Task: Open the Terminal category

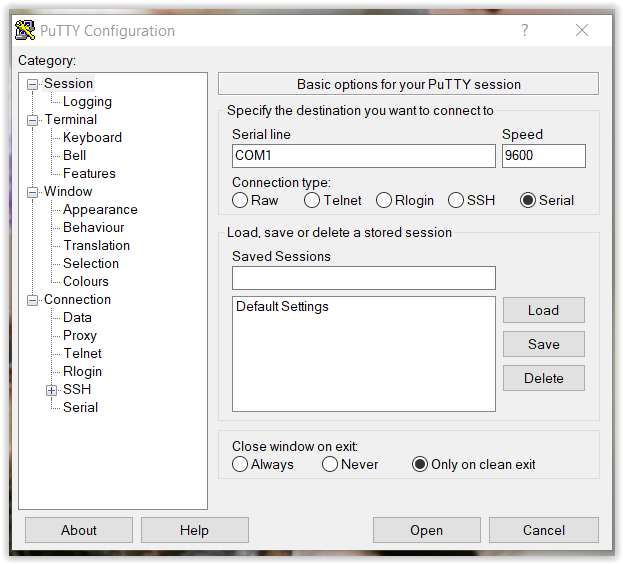Action: (71, 120)
